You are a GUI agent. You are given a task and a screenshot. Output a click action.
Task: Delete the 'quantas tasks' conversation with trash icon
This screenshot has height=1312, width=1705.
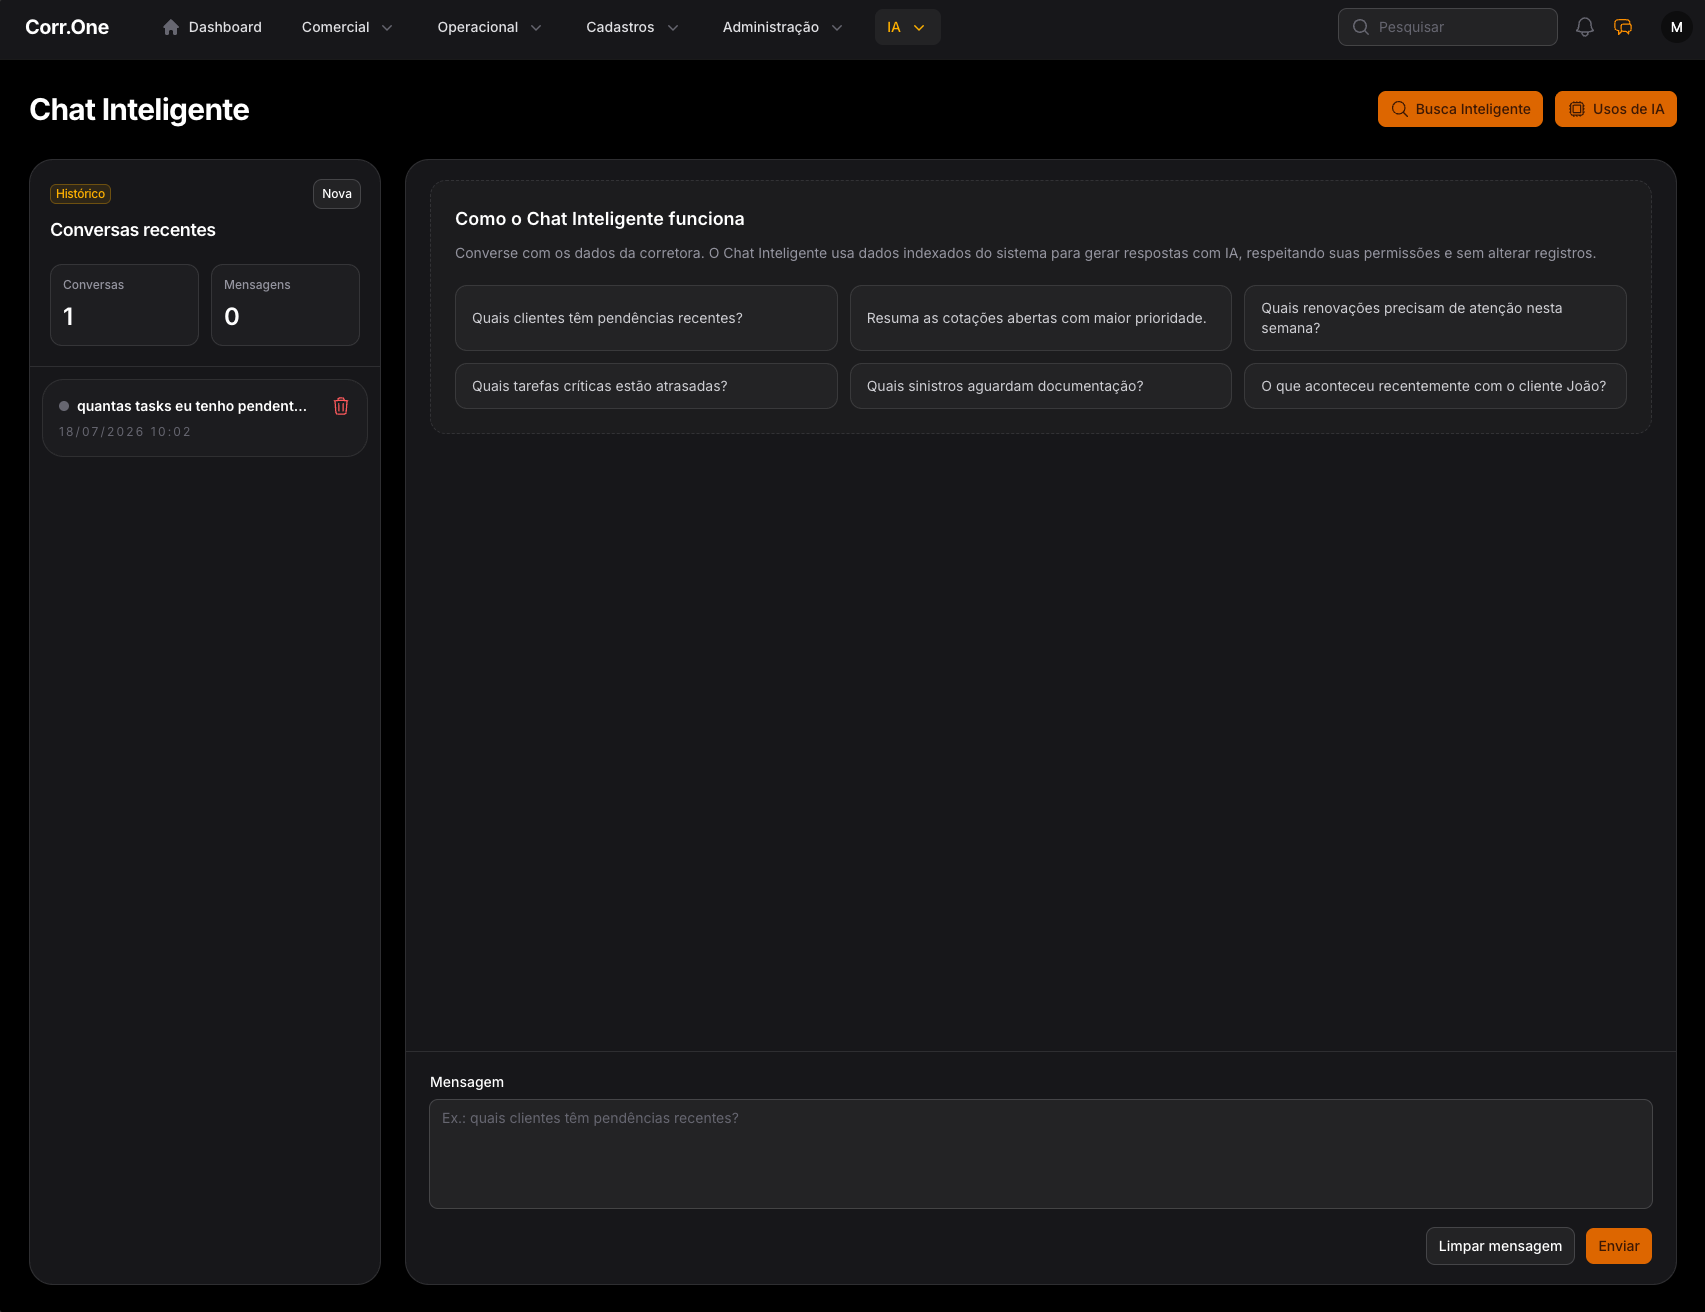(x=341, y=406)
